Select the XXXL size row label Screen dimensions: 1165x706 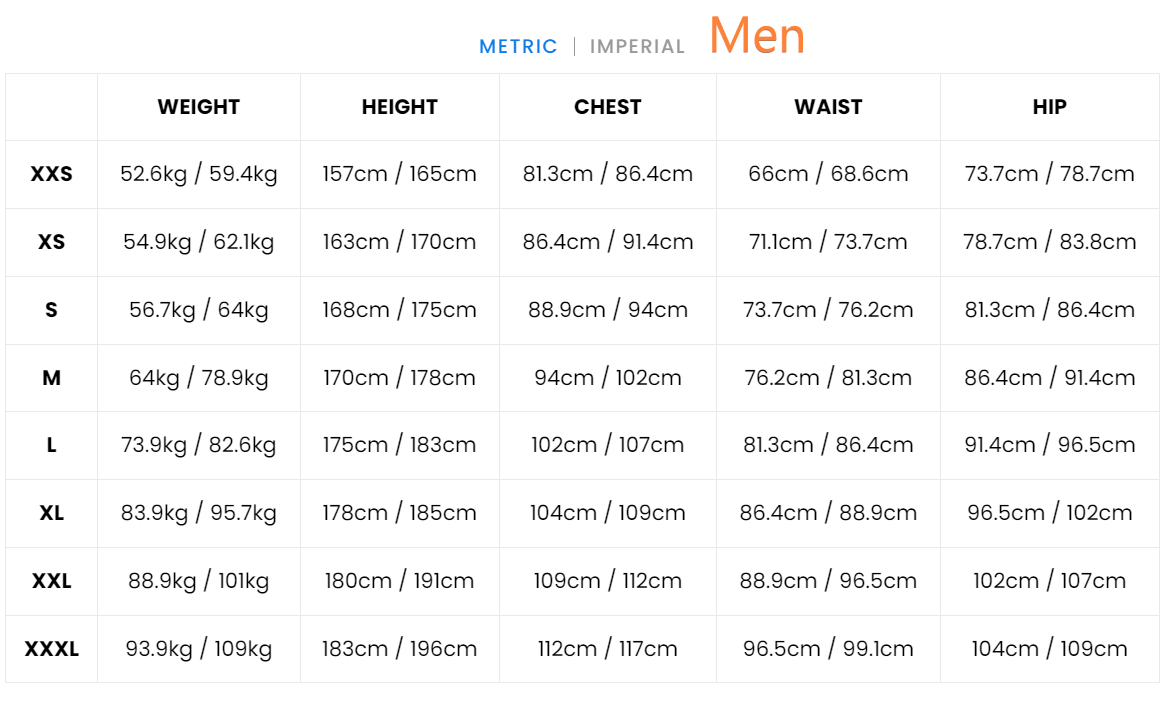click(52, 649)
